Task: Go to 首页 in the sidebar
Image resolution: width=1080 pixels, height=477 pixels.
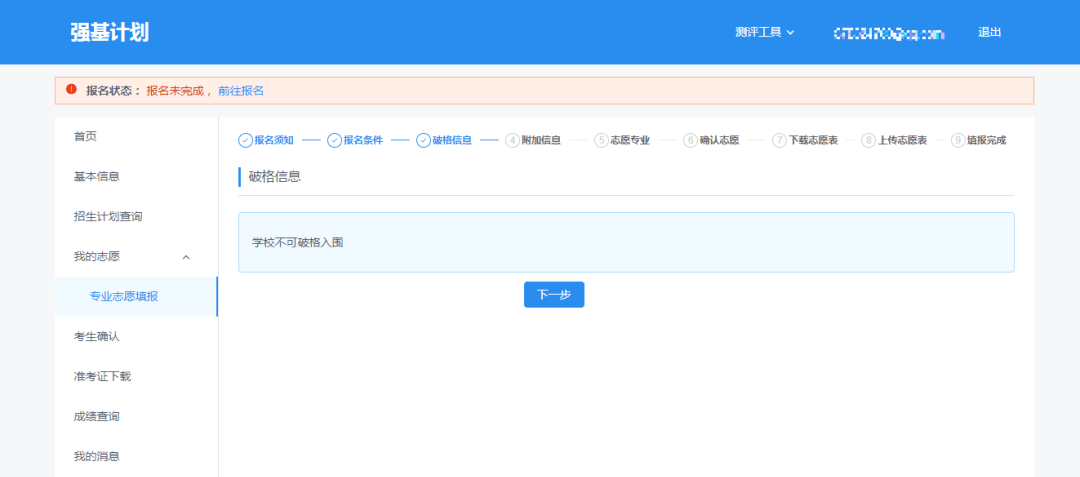Action: click(x=85, y=136)
